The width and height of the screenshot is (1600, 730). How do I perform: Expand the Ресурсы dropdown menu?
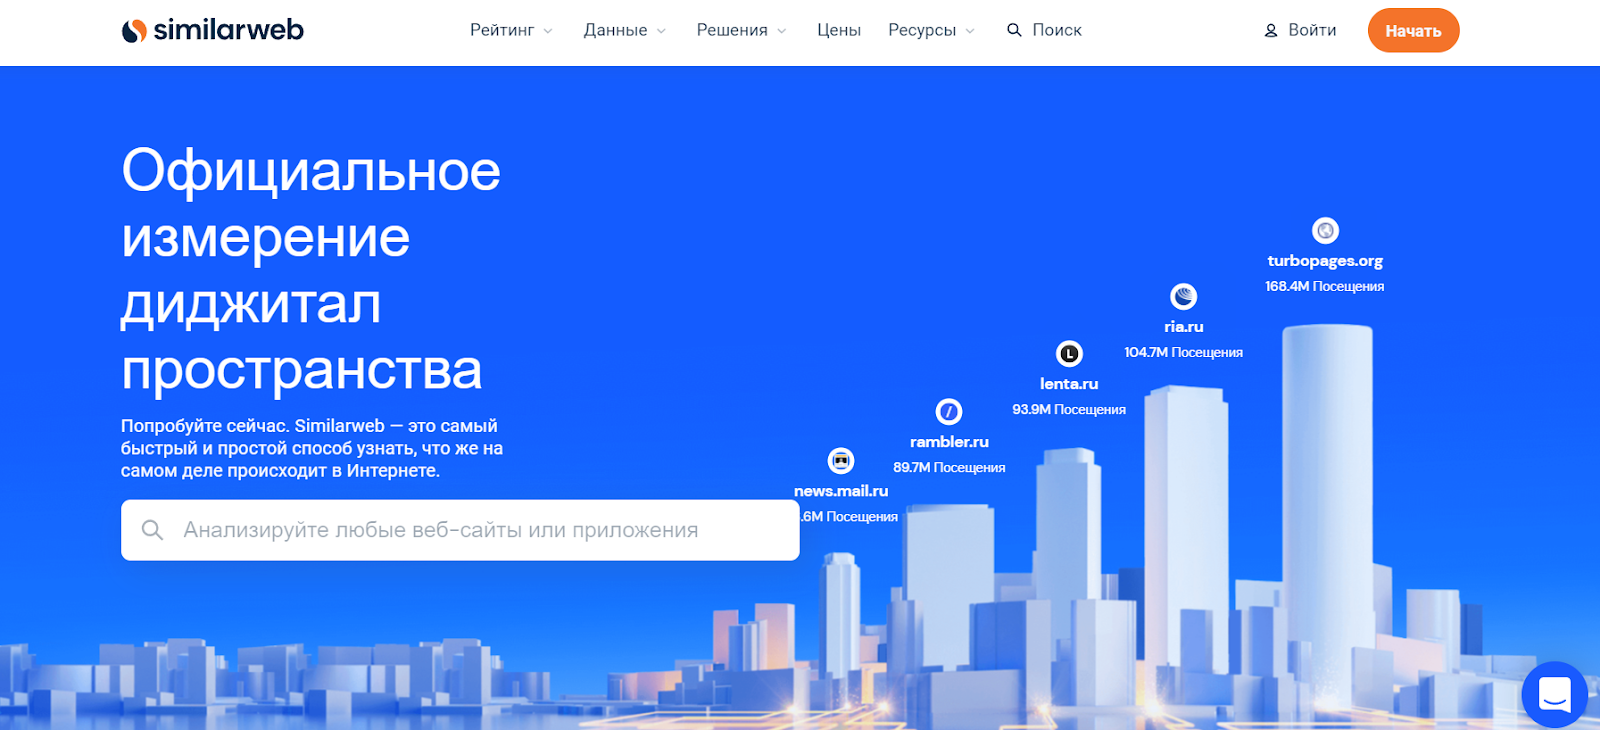coord(931,30)
